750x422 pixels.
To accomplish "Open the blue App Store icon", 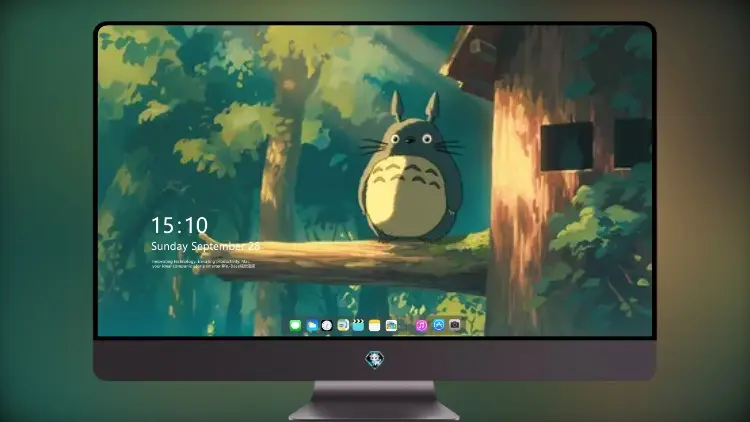I will coord(439,325).
